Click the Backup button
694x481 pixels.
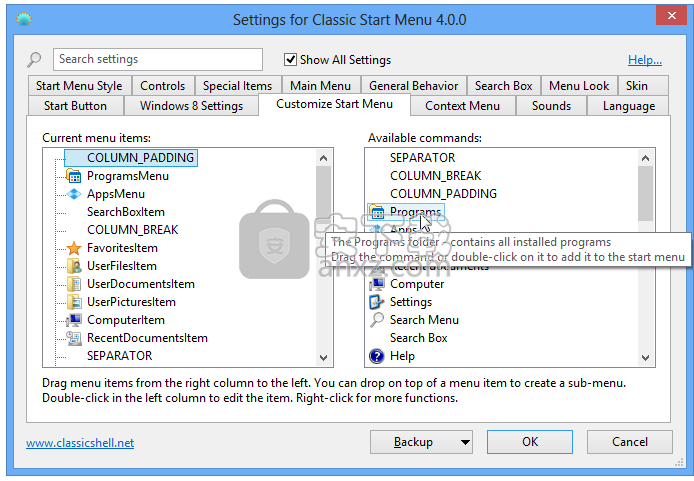point(413,442)
